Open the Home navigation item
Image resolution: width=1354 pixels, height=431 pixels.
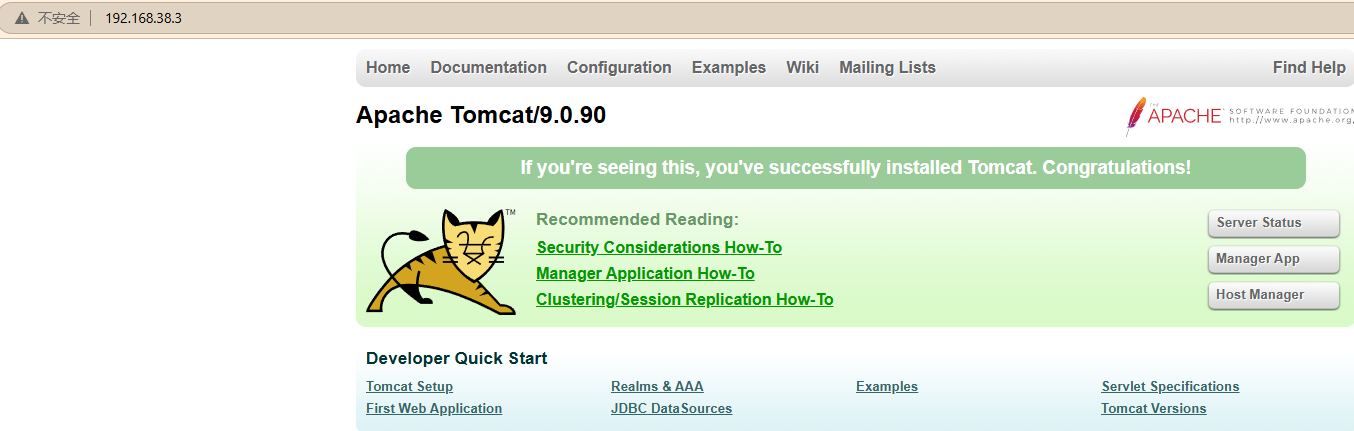tap(388, 68)
